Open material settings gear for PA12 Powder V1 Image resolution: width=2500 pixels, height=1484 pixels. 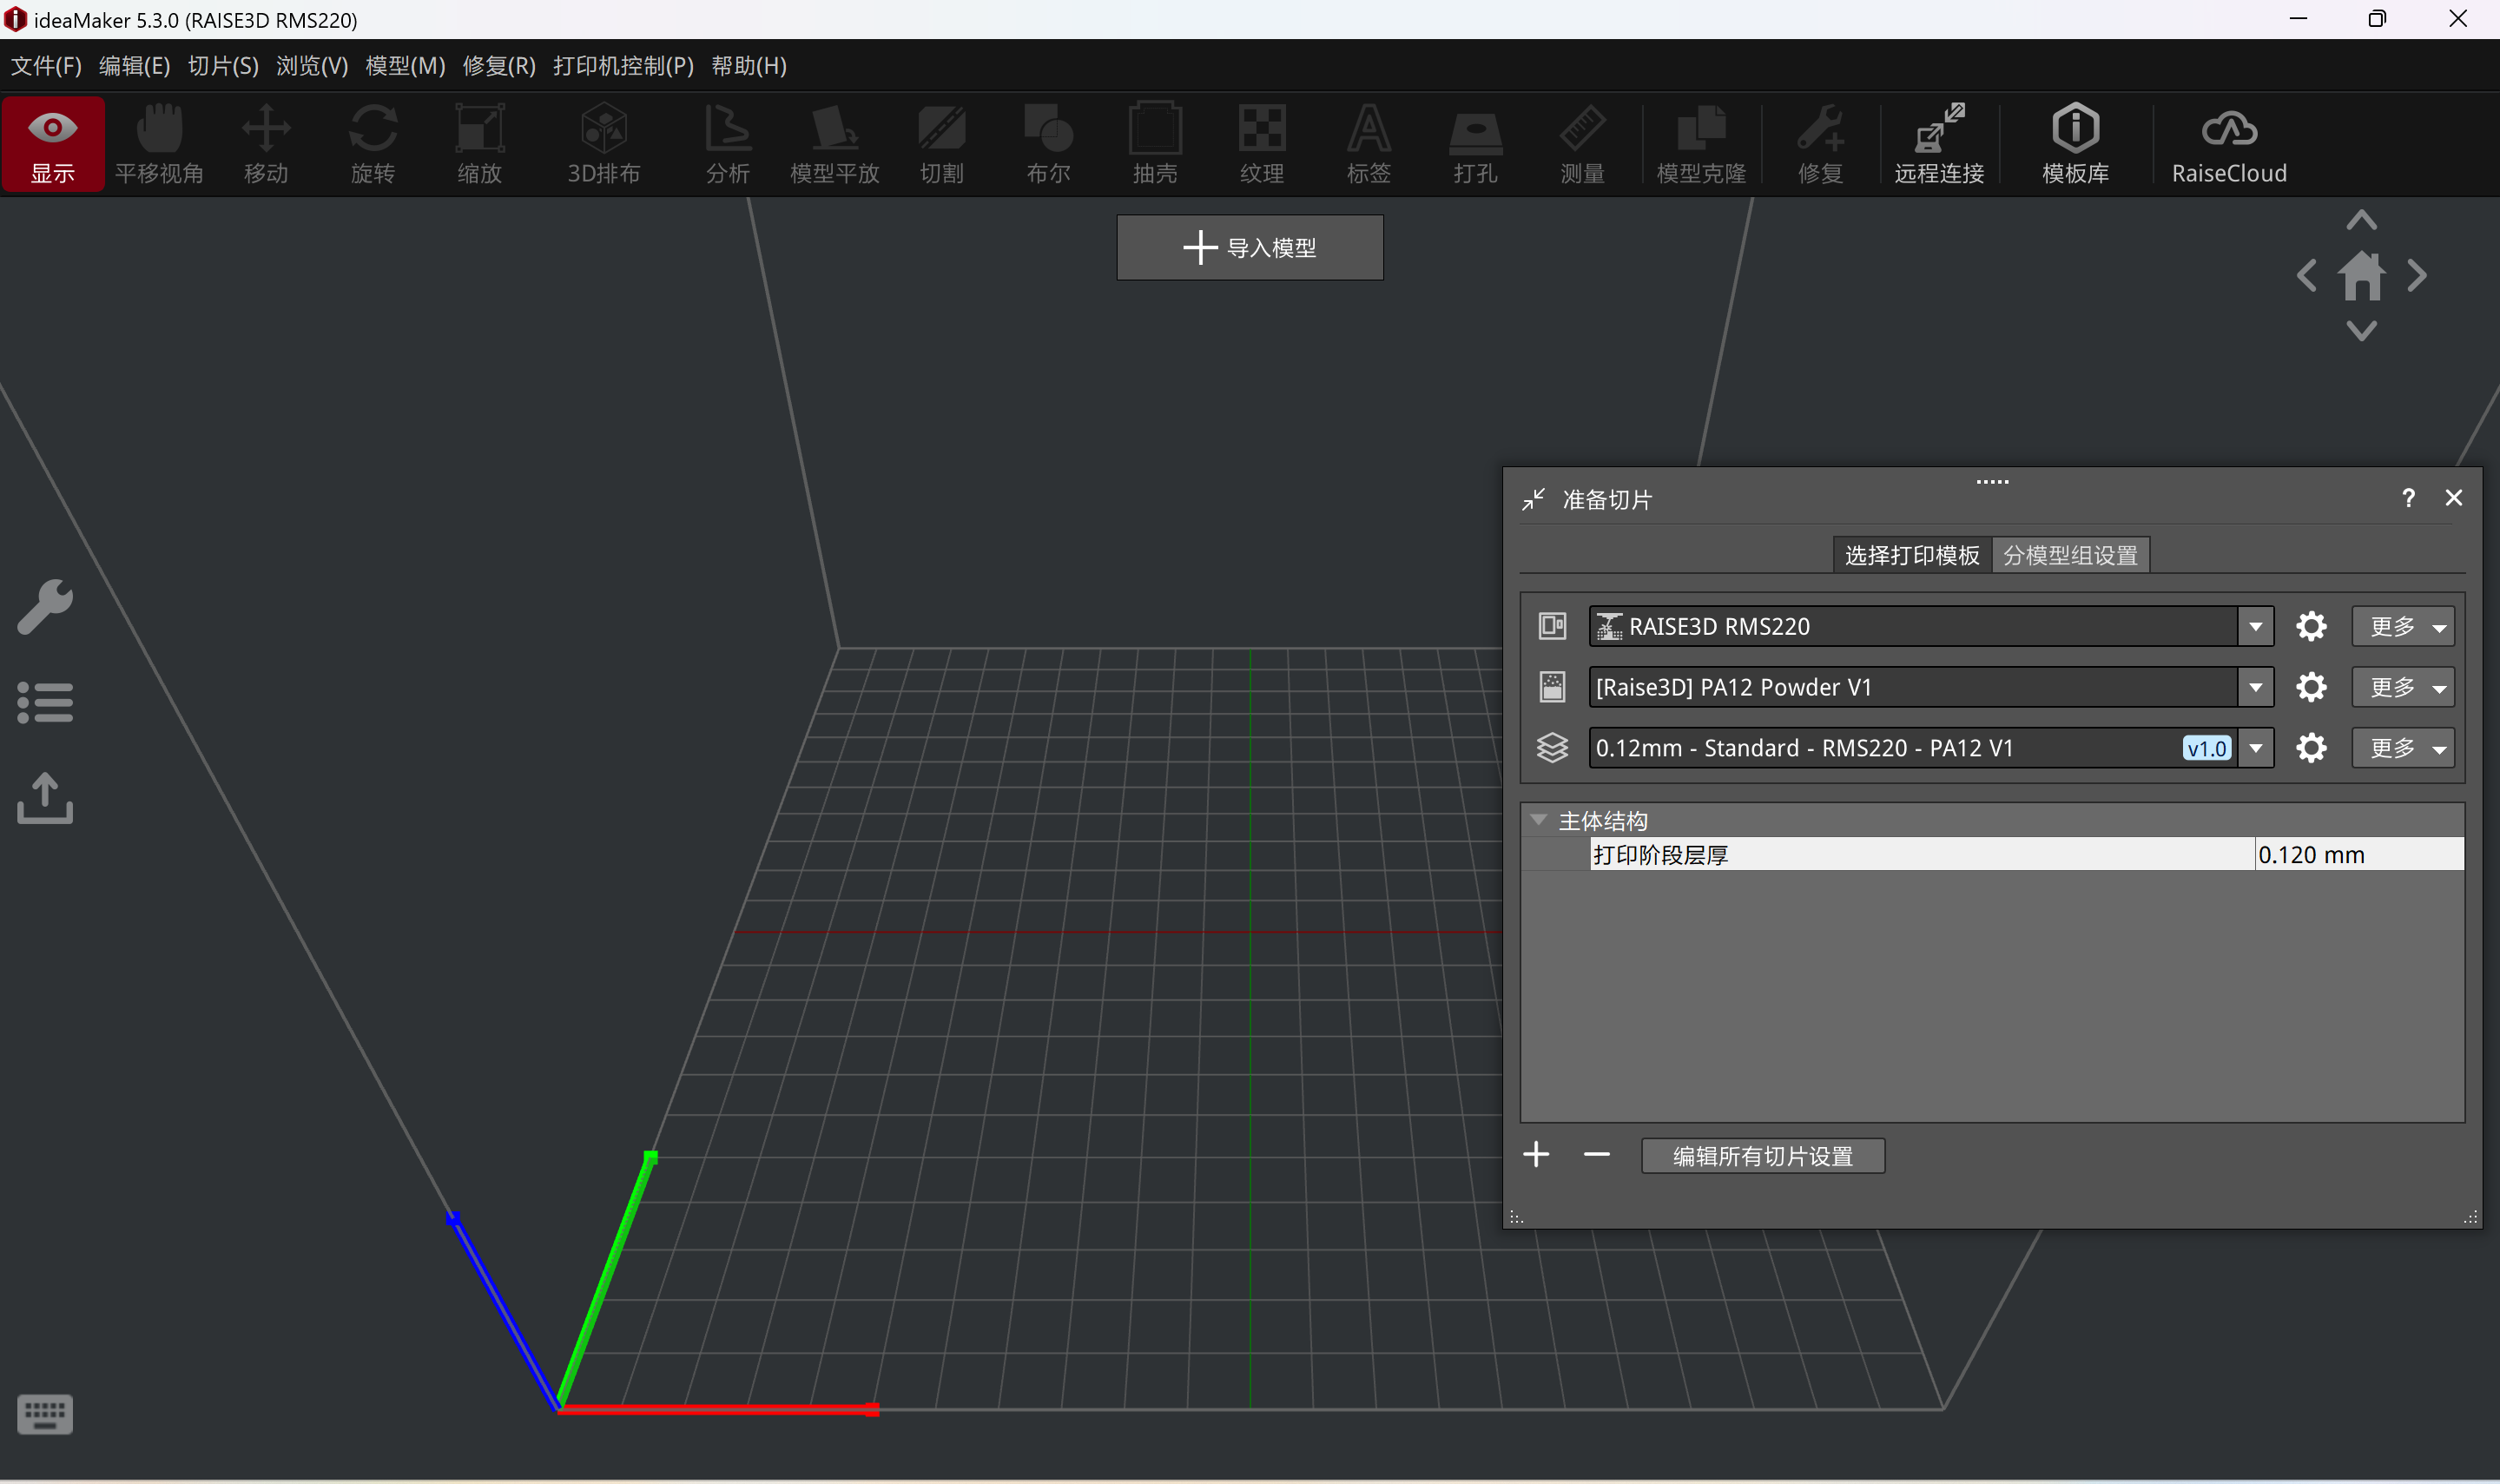(2311, 687)
